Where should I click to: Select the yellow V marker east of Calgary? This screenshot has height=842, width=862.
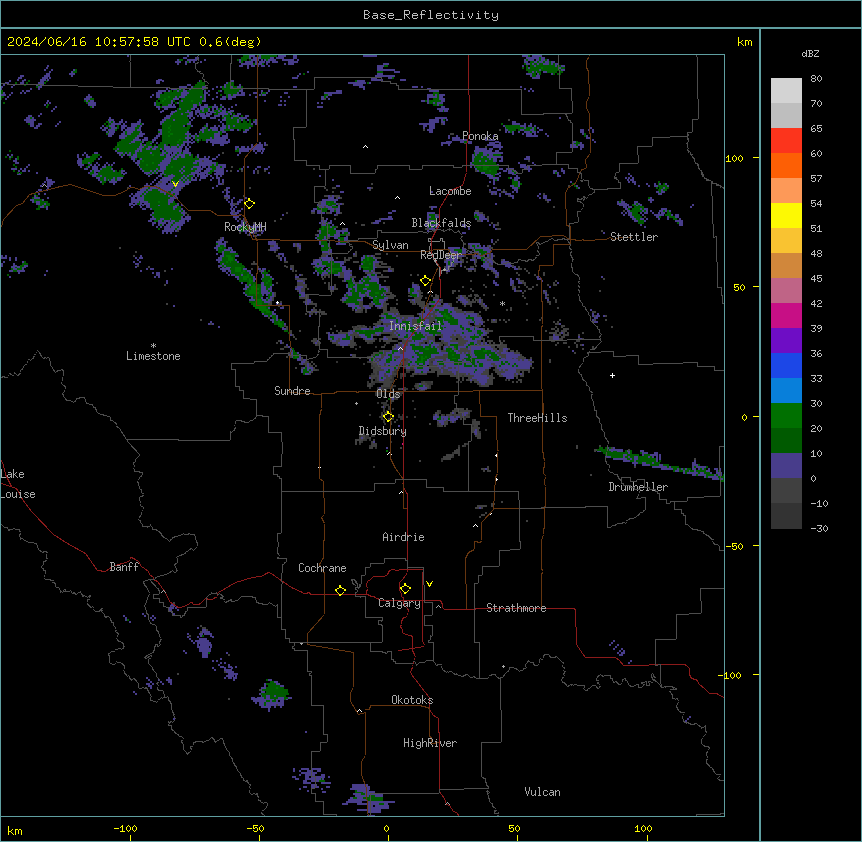(x=429, y=584)
